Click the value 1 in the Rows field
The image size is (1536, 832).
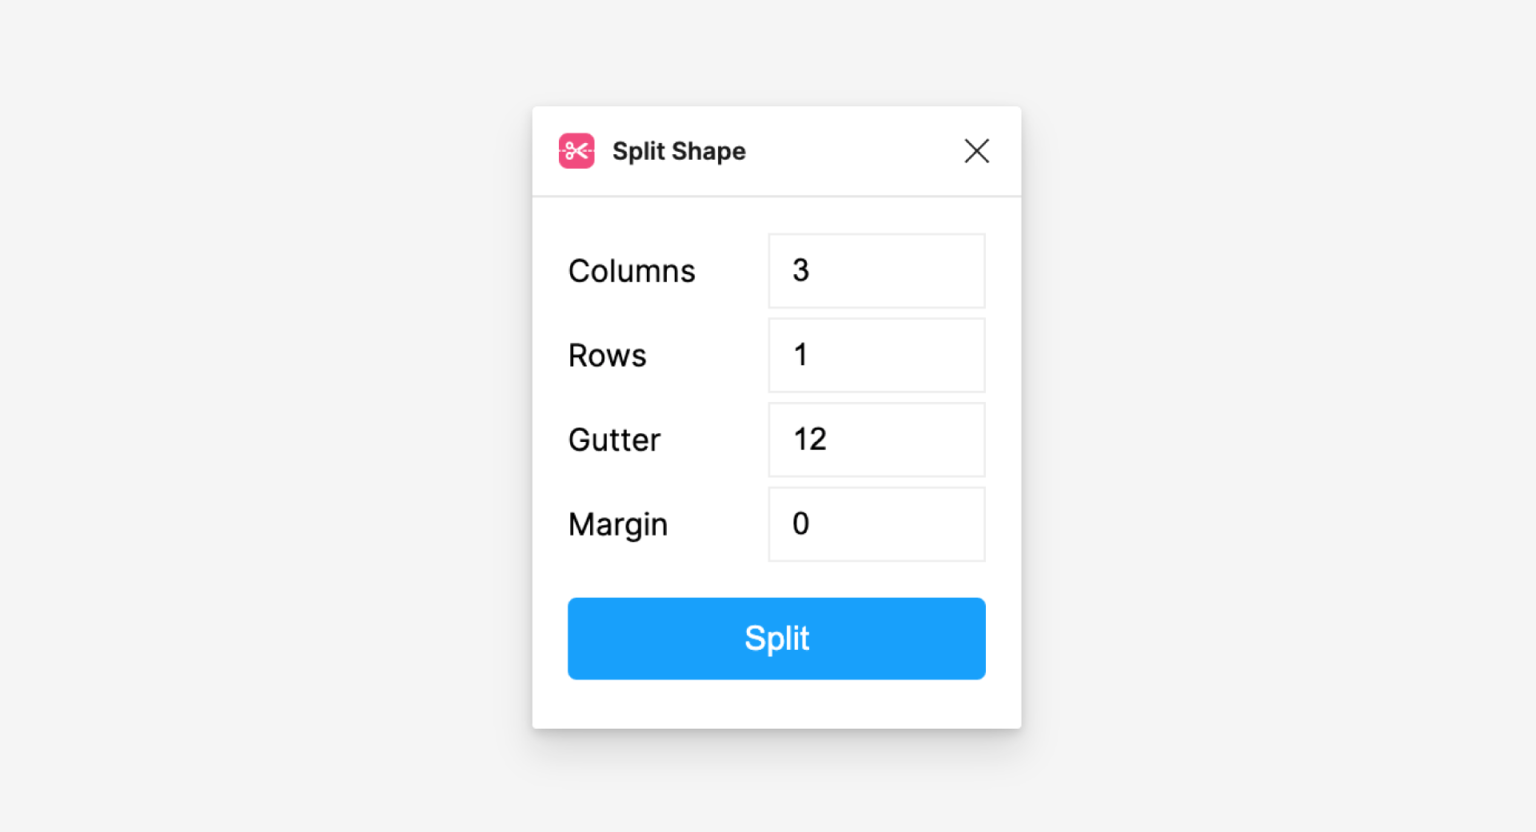(801, 355)
